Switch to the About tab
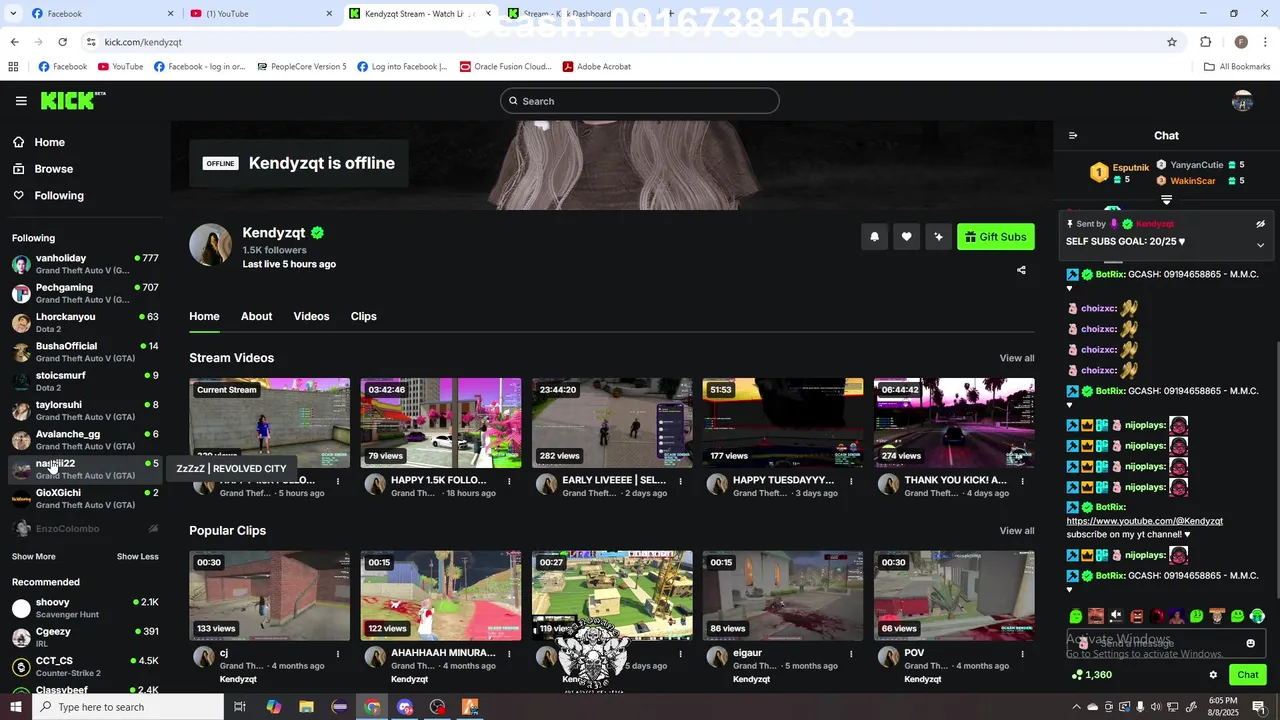Viewport: 1280px width, 720px height. pos(256,316)
